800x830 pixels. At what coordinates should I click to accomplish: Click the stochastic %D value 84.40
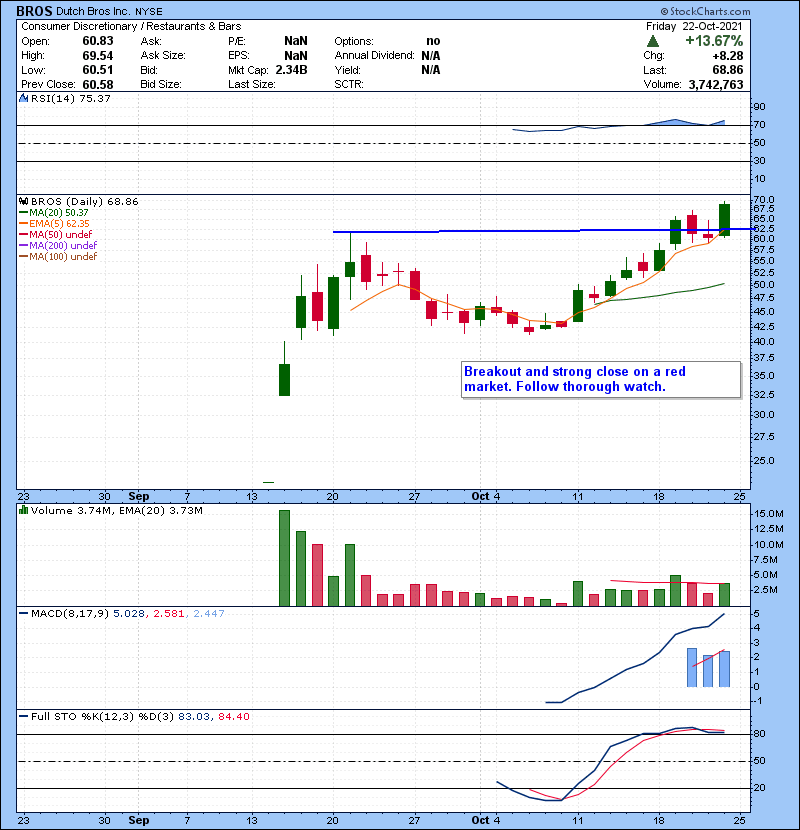pyautogui.click(x=233, y=716)
